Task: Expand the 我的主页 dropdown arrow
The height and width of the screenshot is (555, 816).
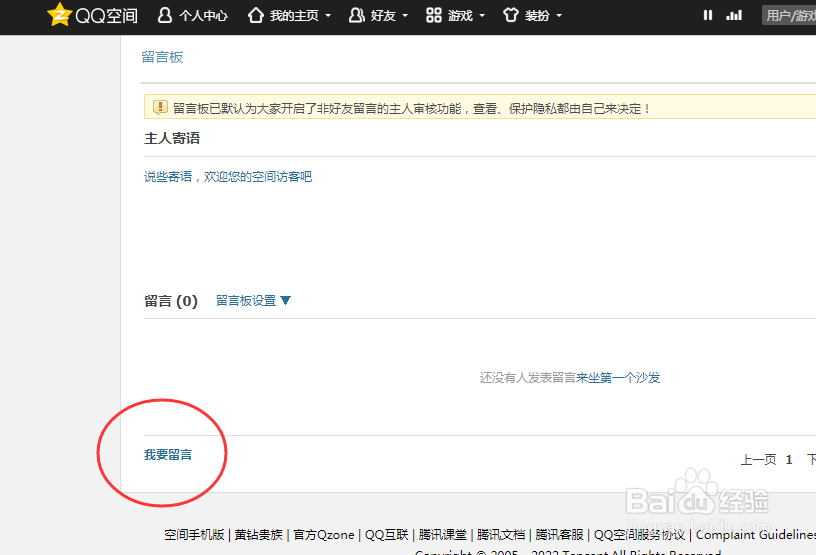Action: coord(328,16)
